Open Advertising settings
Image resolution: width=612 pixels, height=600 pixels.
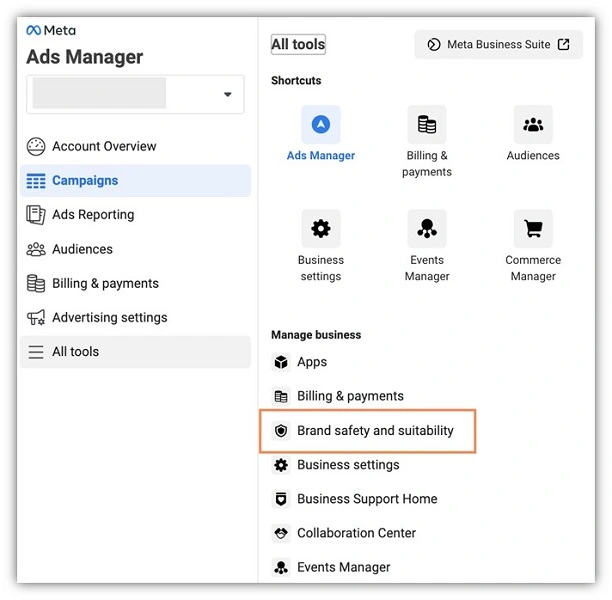tap(135, 317)
